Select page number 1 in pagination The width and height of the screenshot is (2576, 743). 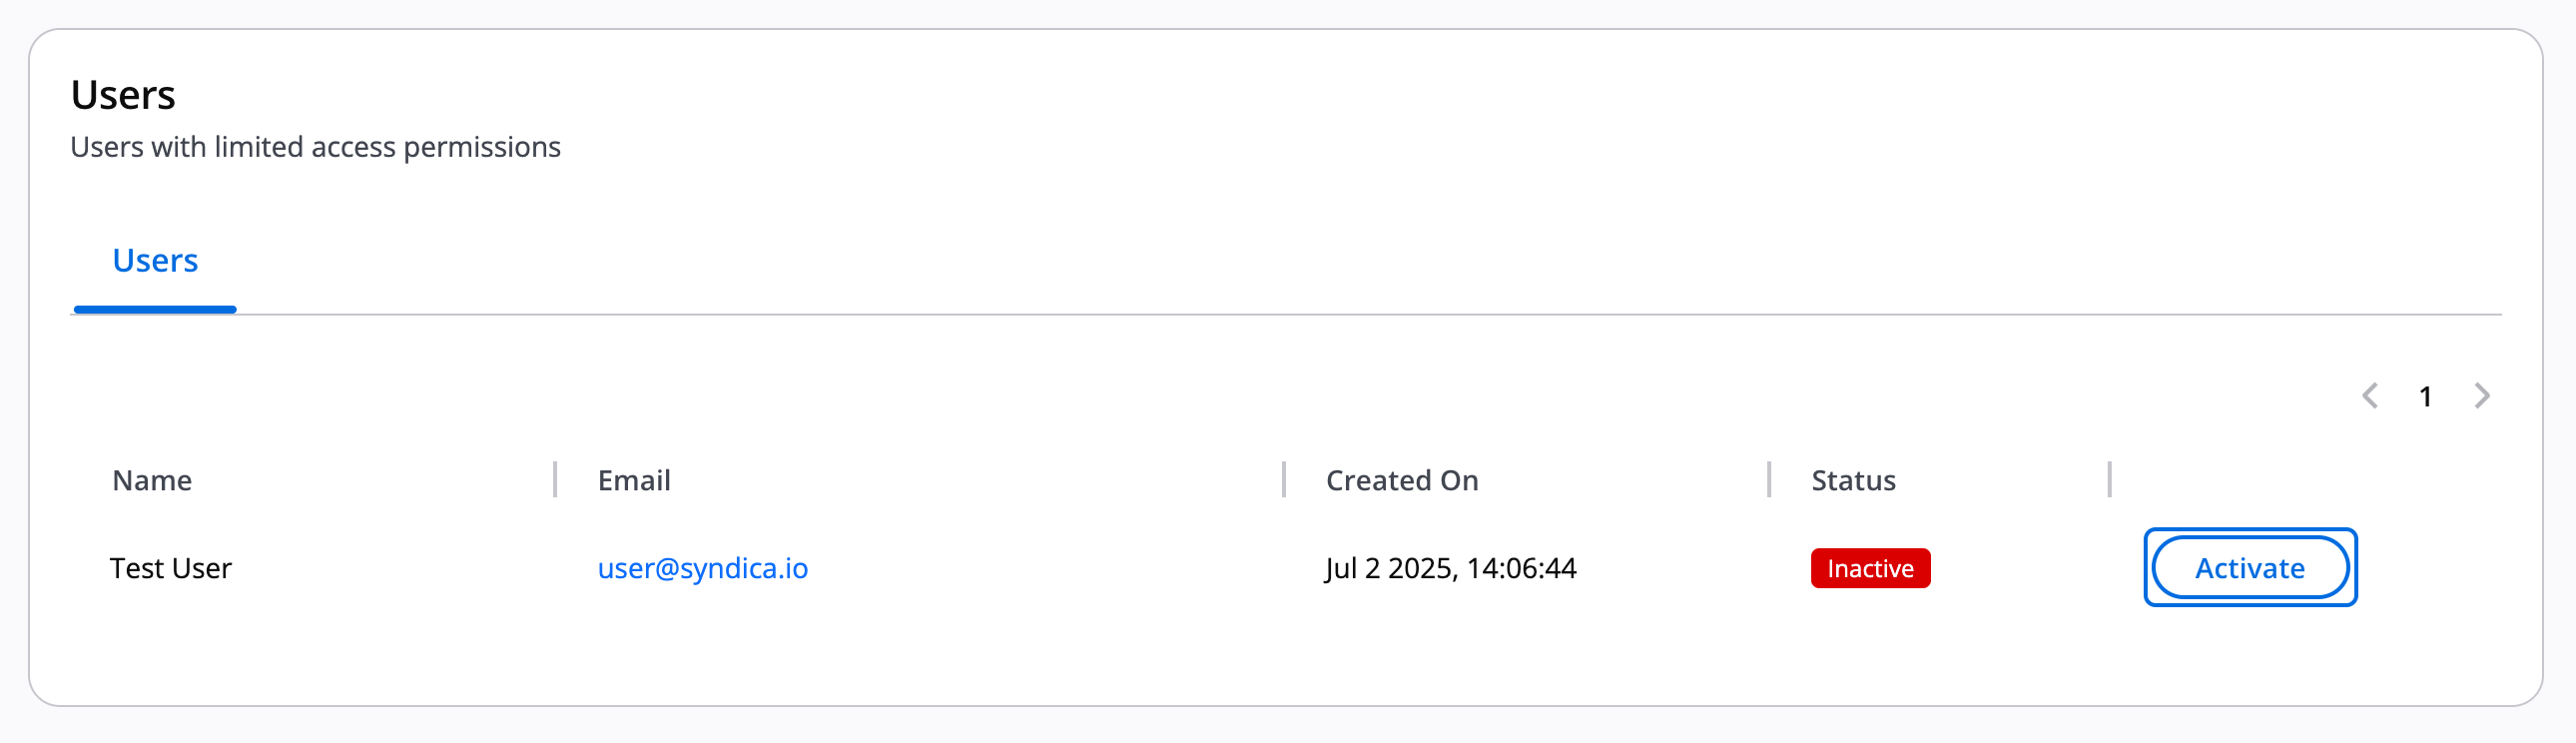2425,397
